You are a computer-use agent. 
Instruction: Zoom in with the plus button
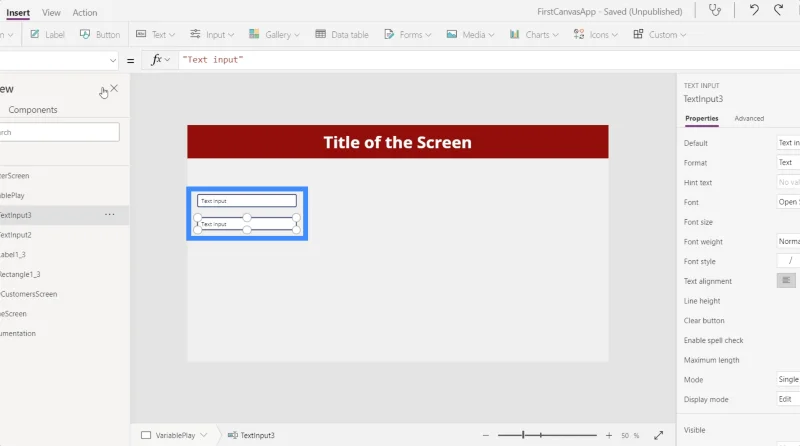(609, 435)
